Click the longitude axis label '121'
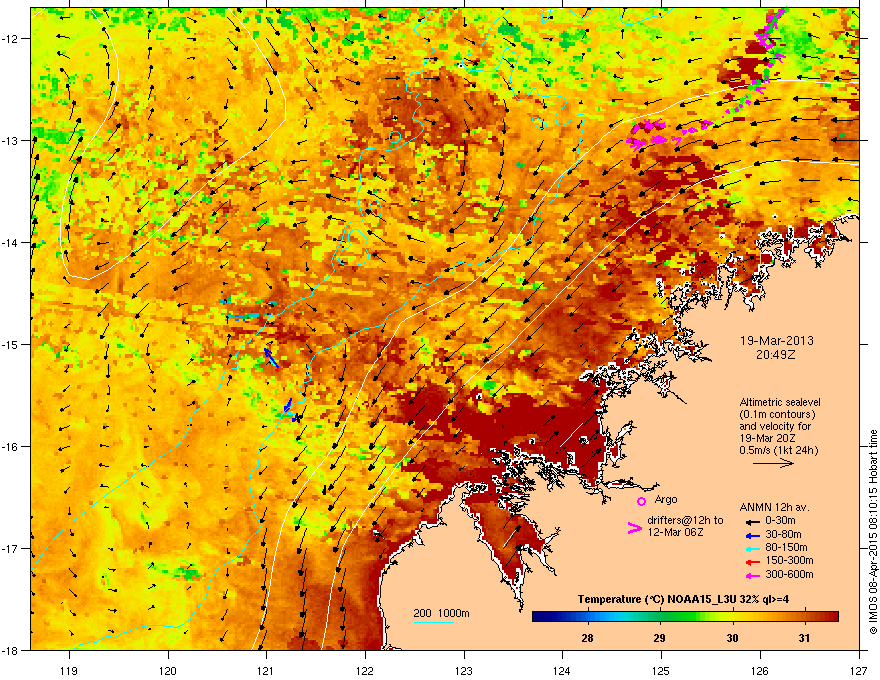The width and height of the screenshot is (880, 680). pyautogui.click(x=266, y=670)
